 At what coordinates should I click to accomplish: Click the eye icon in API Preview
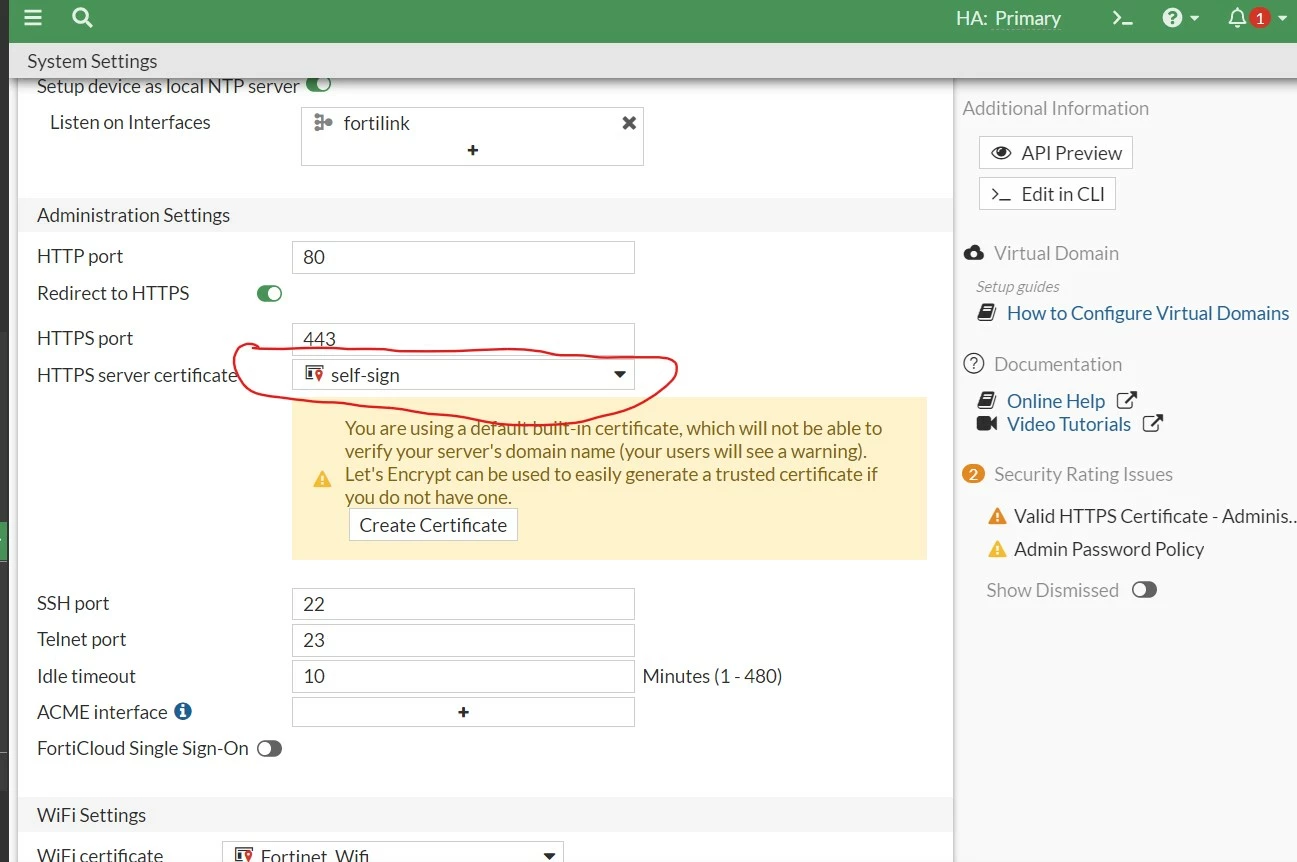(x=1001, y=153)
